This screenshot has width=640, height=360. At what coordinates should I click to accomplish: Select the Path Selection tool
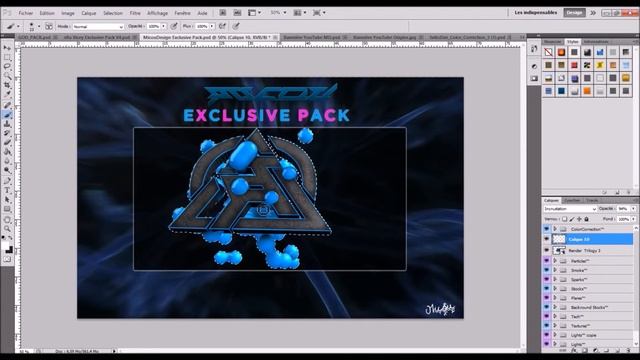tap(7, 200)
